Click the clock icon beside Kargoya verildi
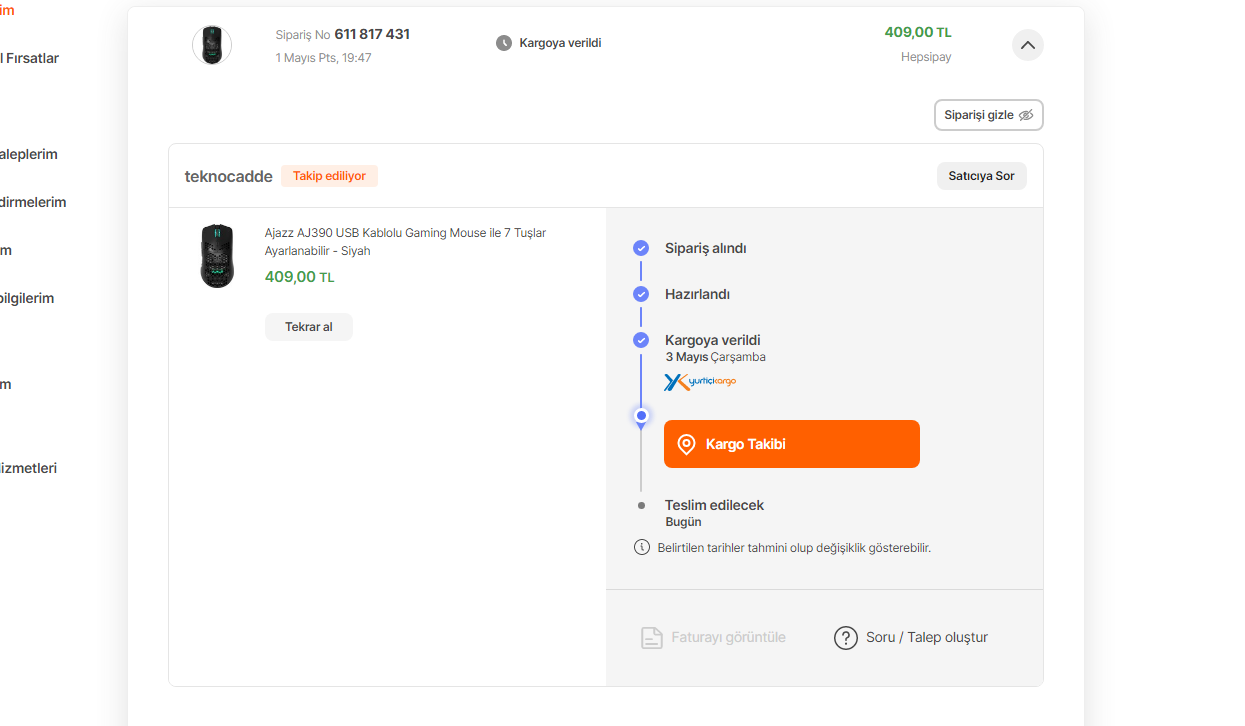1245x726 pixels. click(x=504, y=43)
